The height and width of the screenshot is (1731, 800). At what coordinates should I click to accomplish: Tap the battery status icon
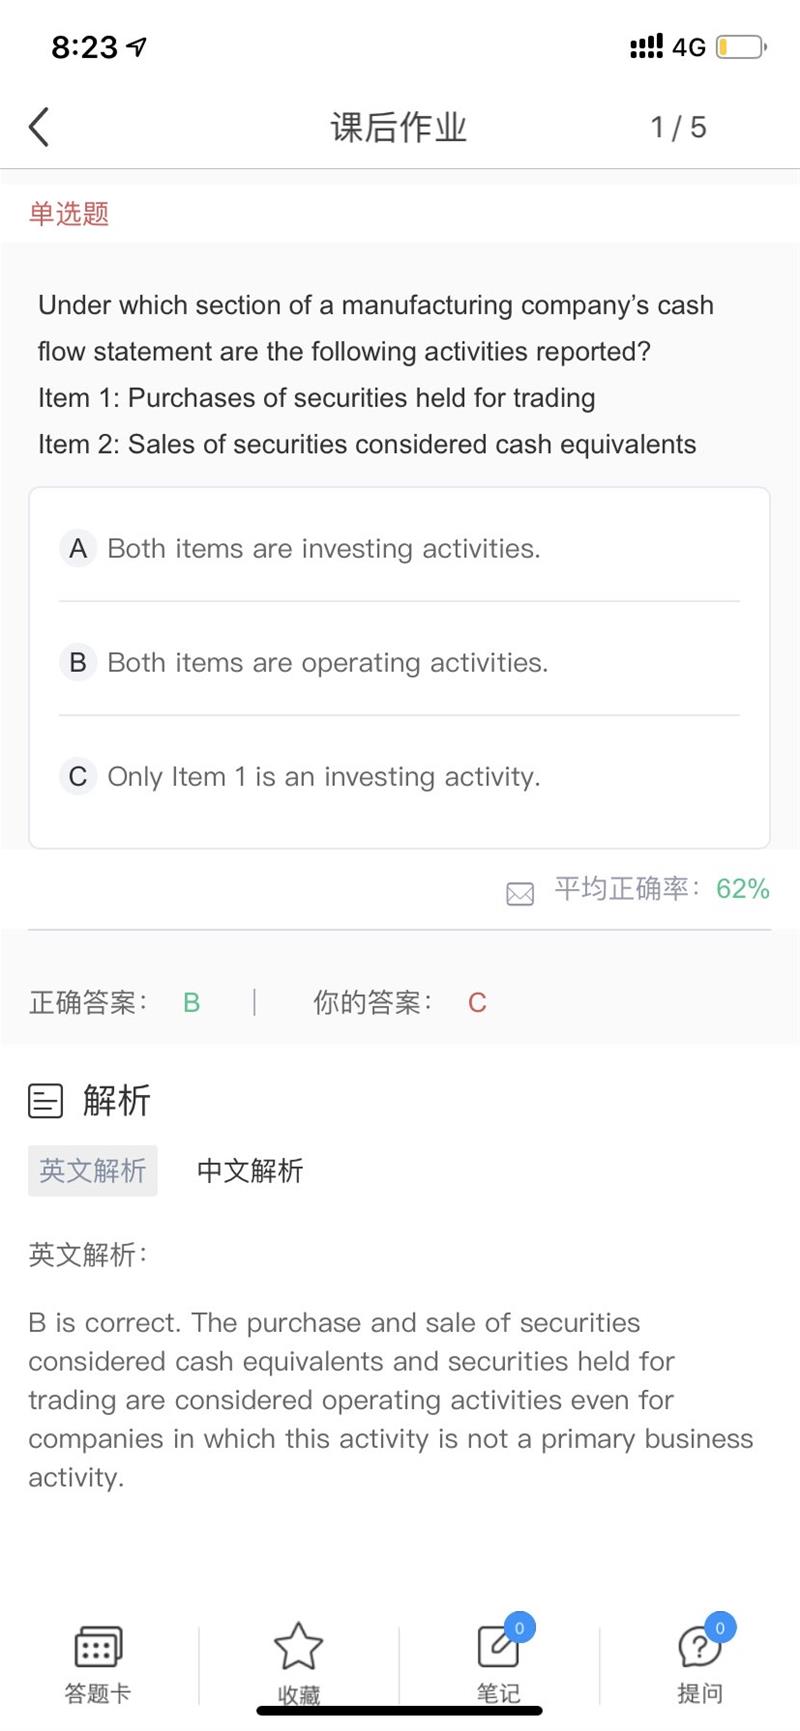[740, 47]
